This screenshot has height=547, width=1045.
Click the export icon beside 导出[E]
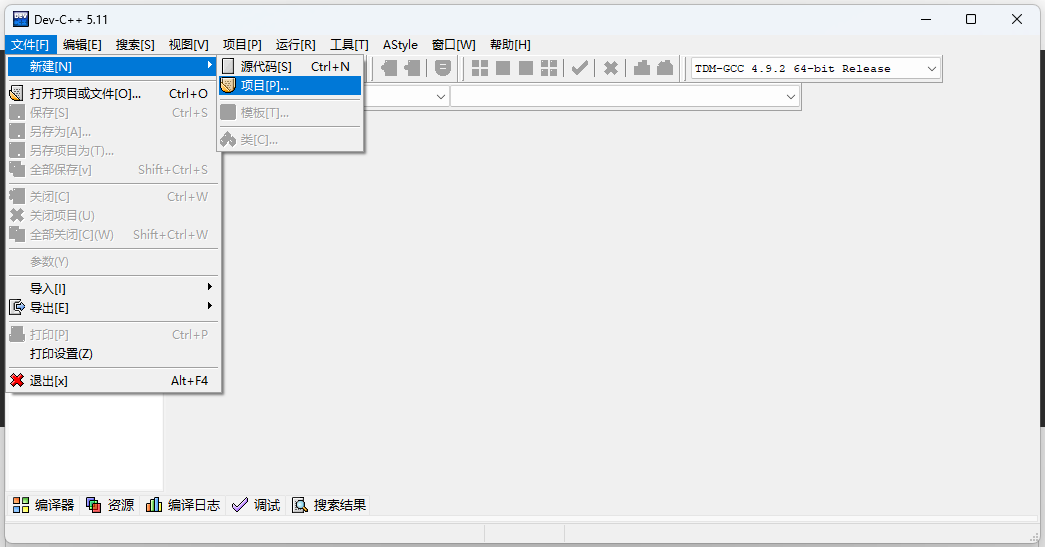coord(17,308)
